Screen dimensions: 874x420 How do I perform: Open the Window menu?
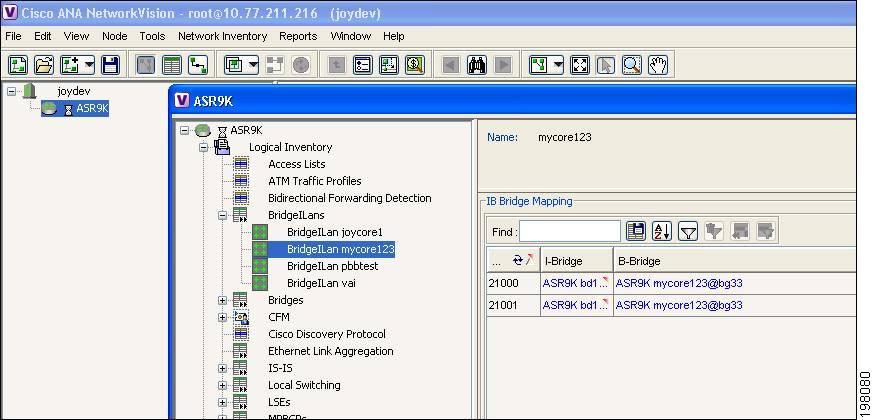(351, 36)
